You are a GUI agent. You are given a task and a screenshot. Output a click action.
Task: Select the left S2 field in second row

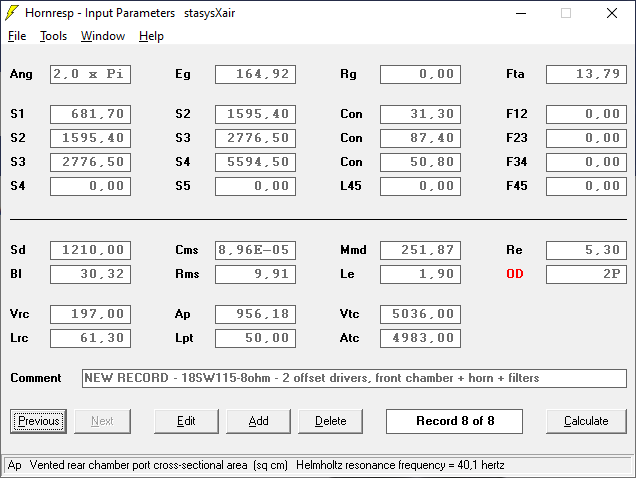tap(90, 138)
